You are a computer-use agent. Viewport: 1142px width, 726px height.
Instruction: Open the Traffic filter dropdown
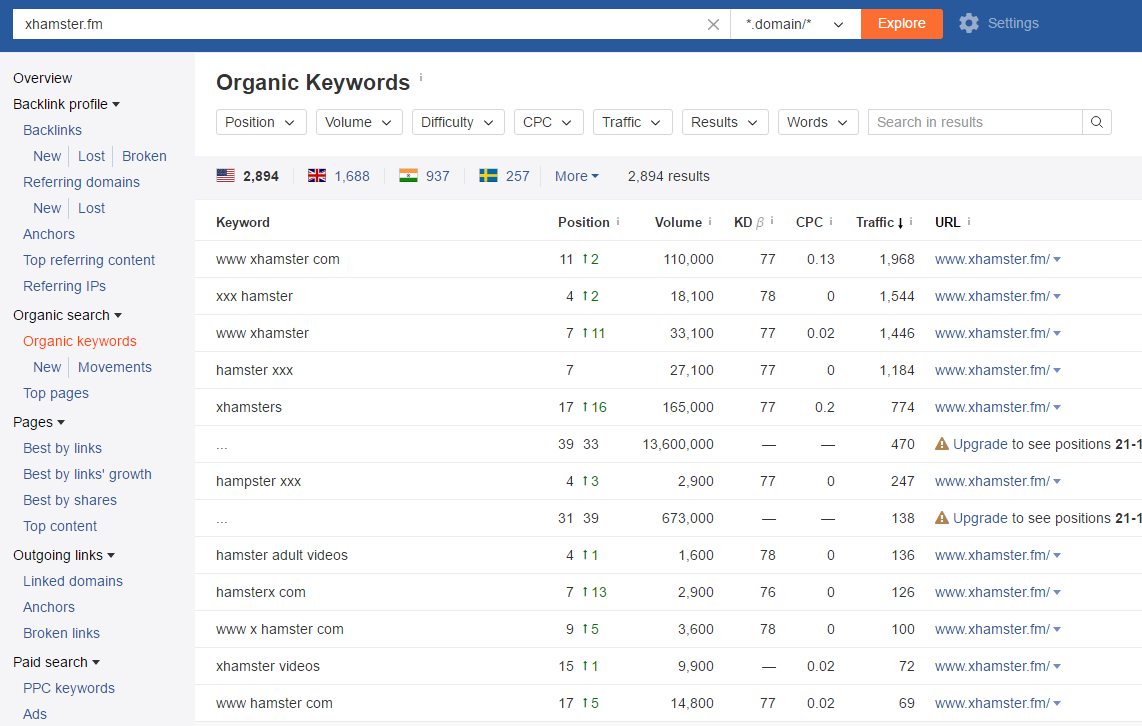point(631,122)
